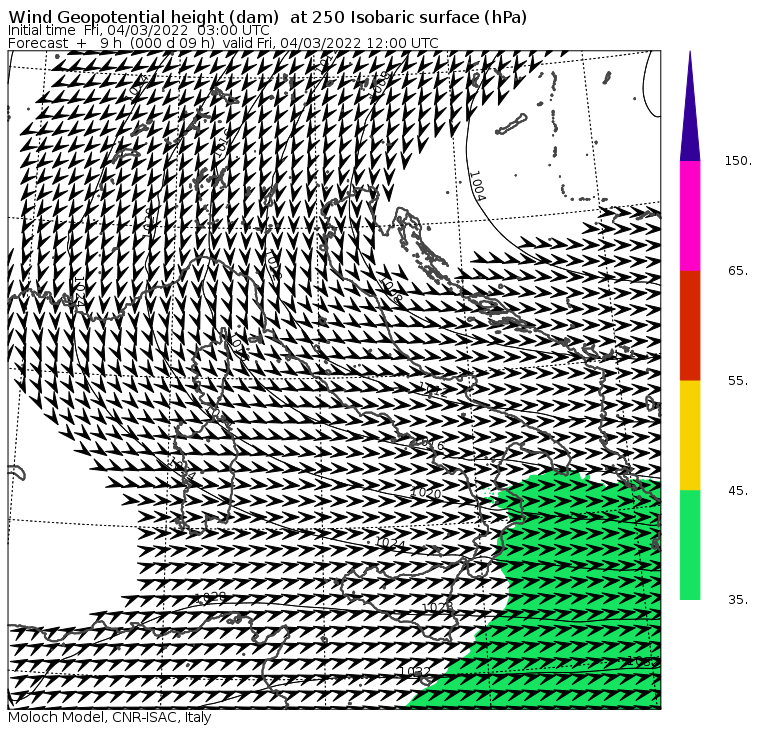Select the '55.' colorbar label

tap(738, 381)
